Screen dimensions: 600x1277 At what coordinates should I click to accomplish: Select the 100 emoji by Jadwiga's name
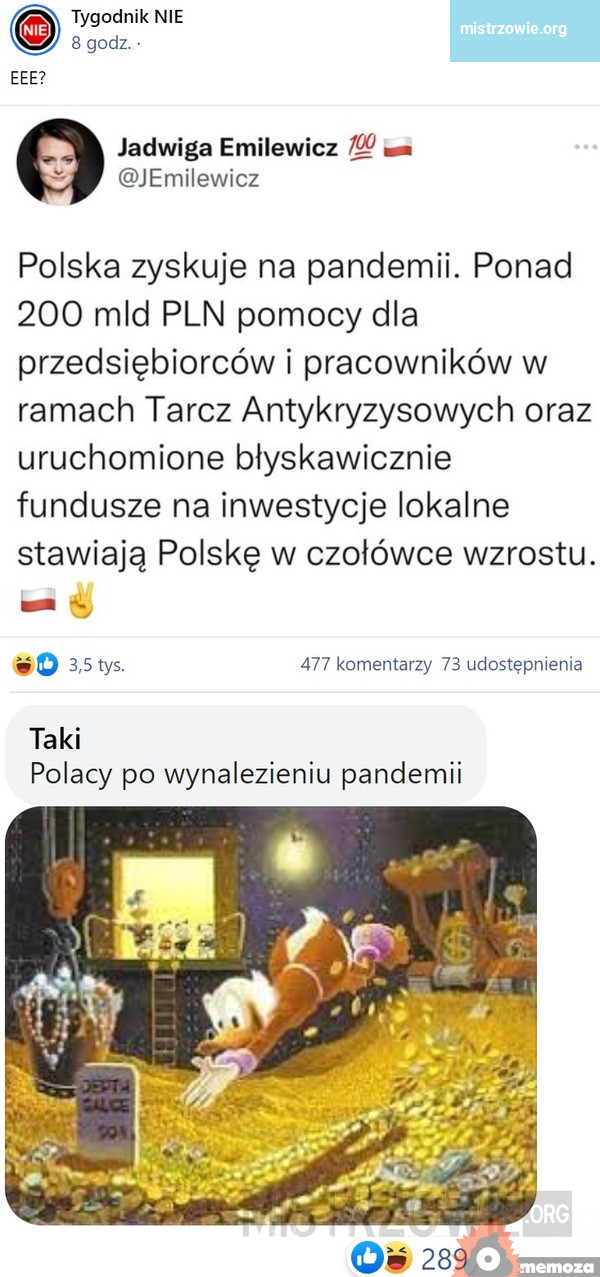[361, 148]
